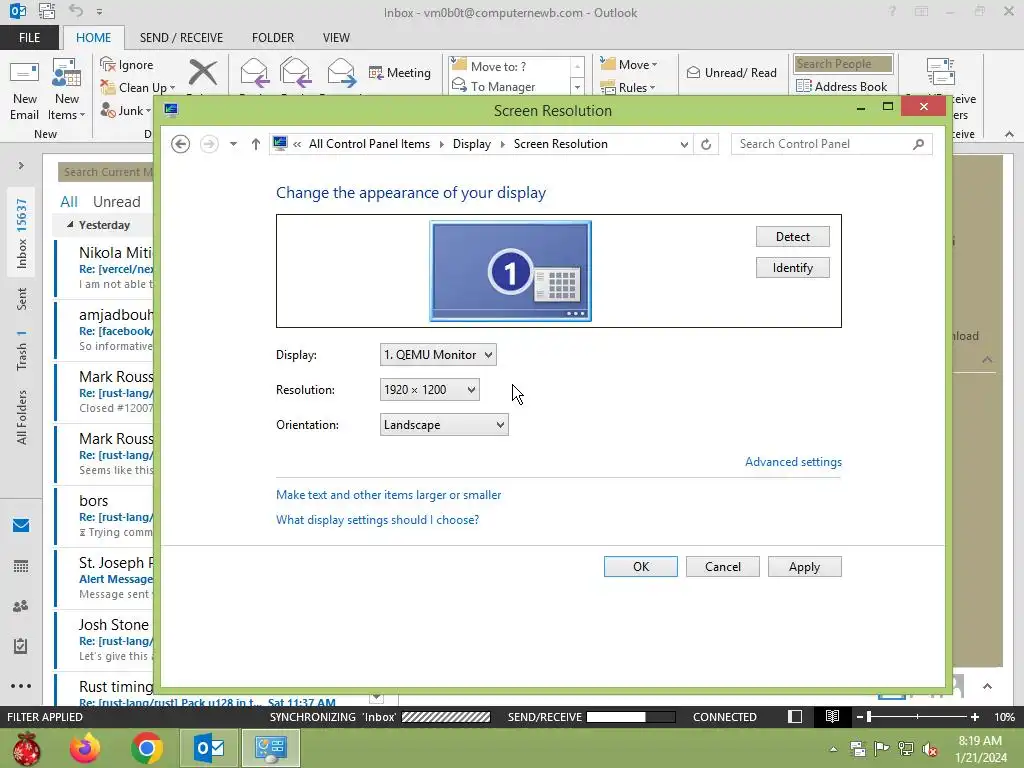Click the Unread filter in message list
The height and width of the screenshot is (768, 1024).
(x=116, y=202)
